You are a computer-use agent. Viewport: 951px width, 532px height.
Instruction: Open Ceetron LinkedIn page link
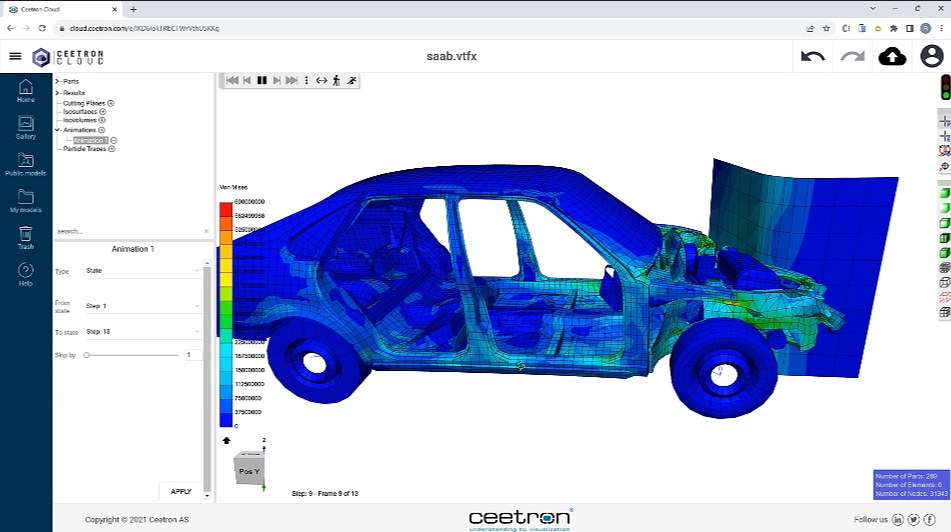pos(898,519)
